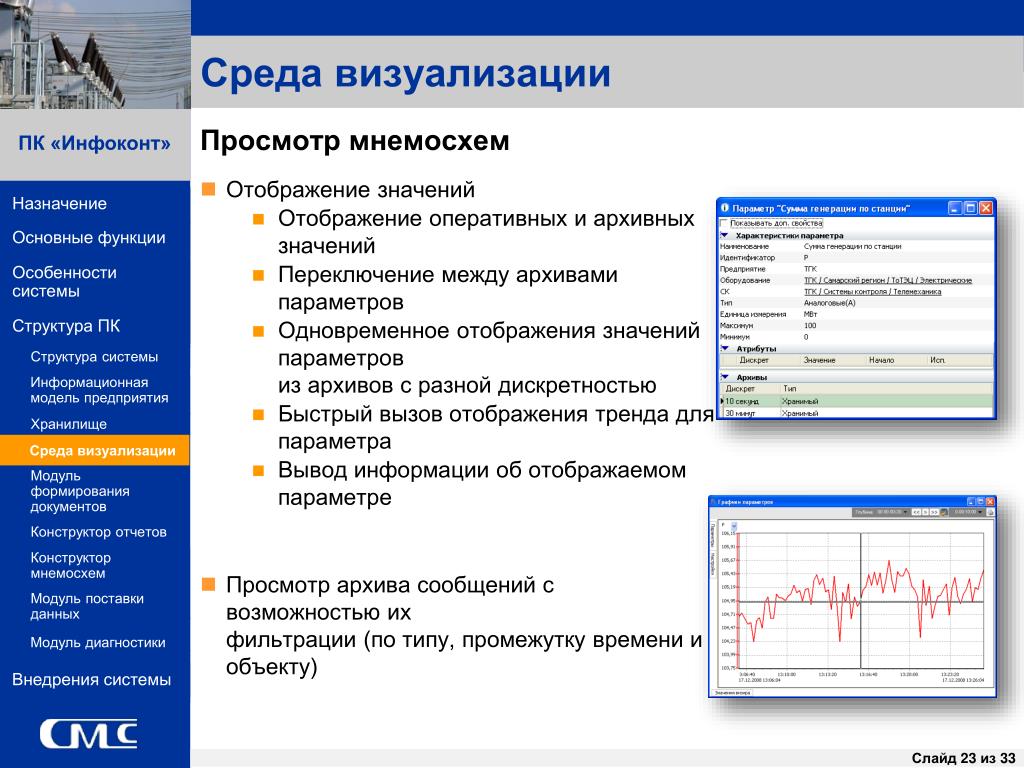Go to Внедрения системы in the sidebar
This screenshot has width=1024, height=768.
[x=91, y=680]
